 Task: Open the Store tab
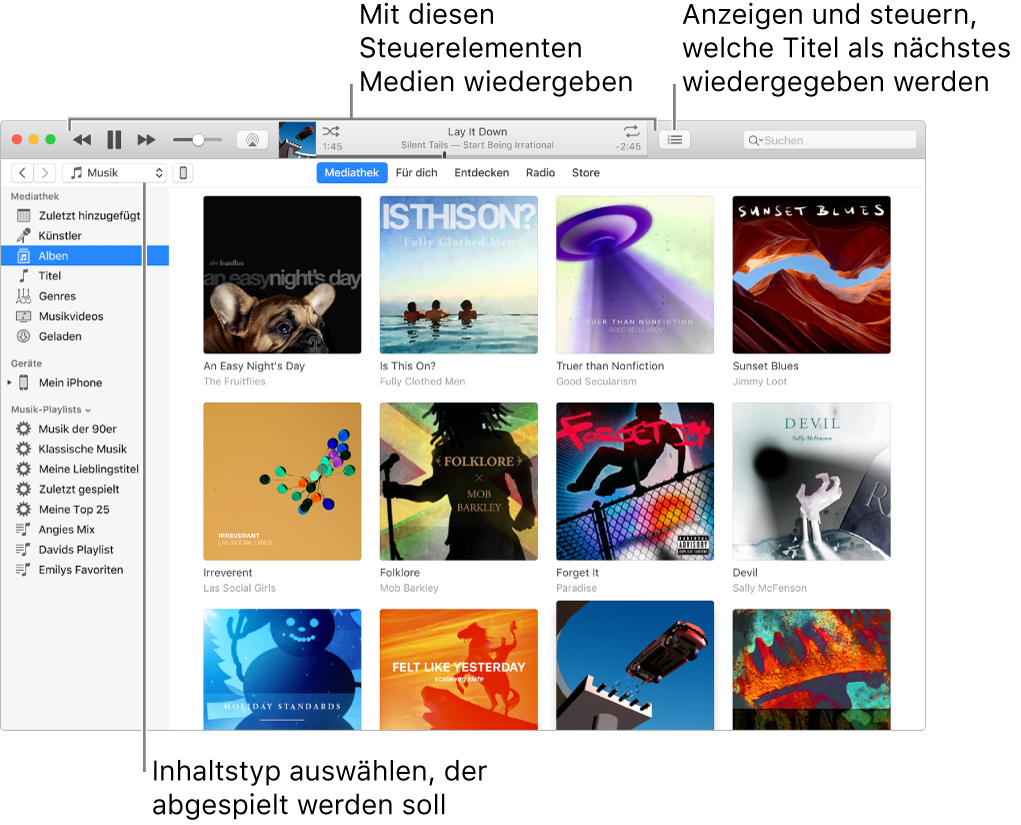point(585,173)
